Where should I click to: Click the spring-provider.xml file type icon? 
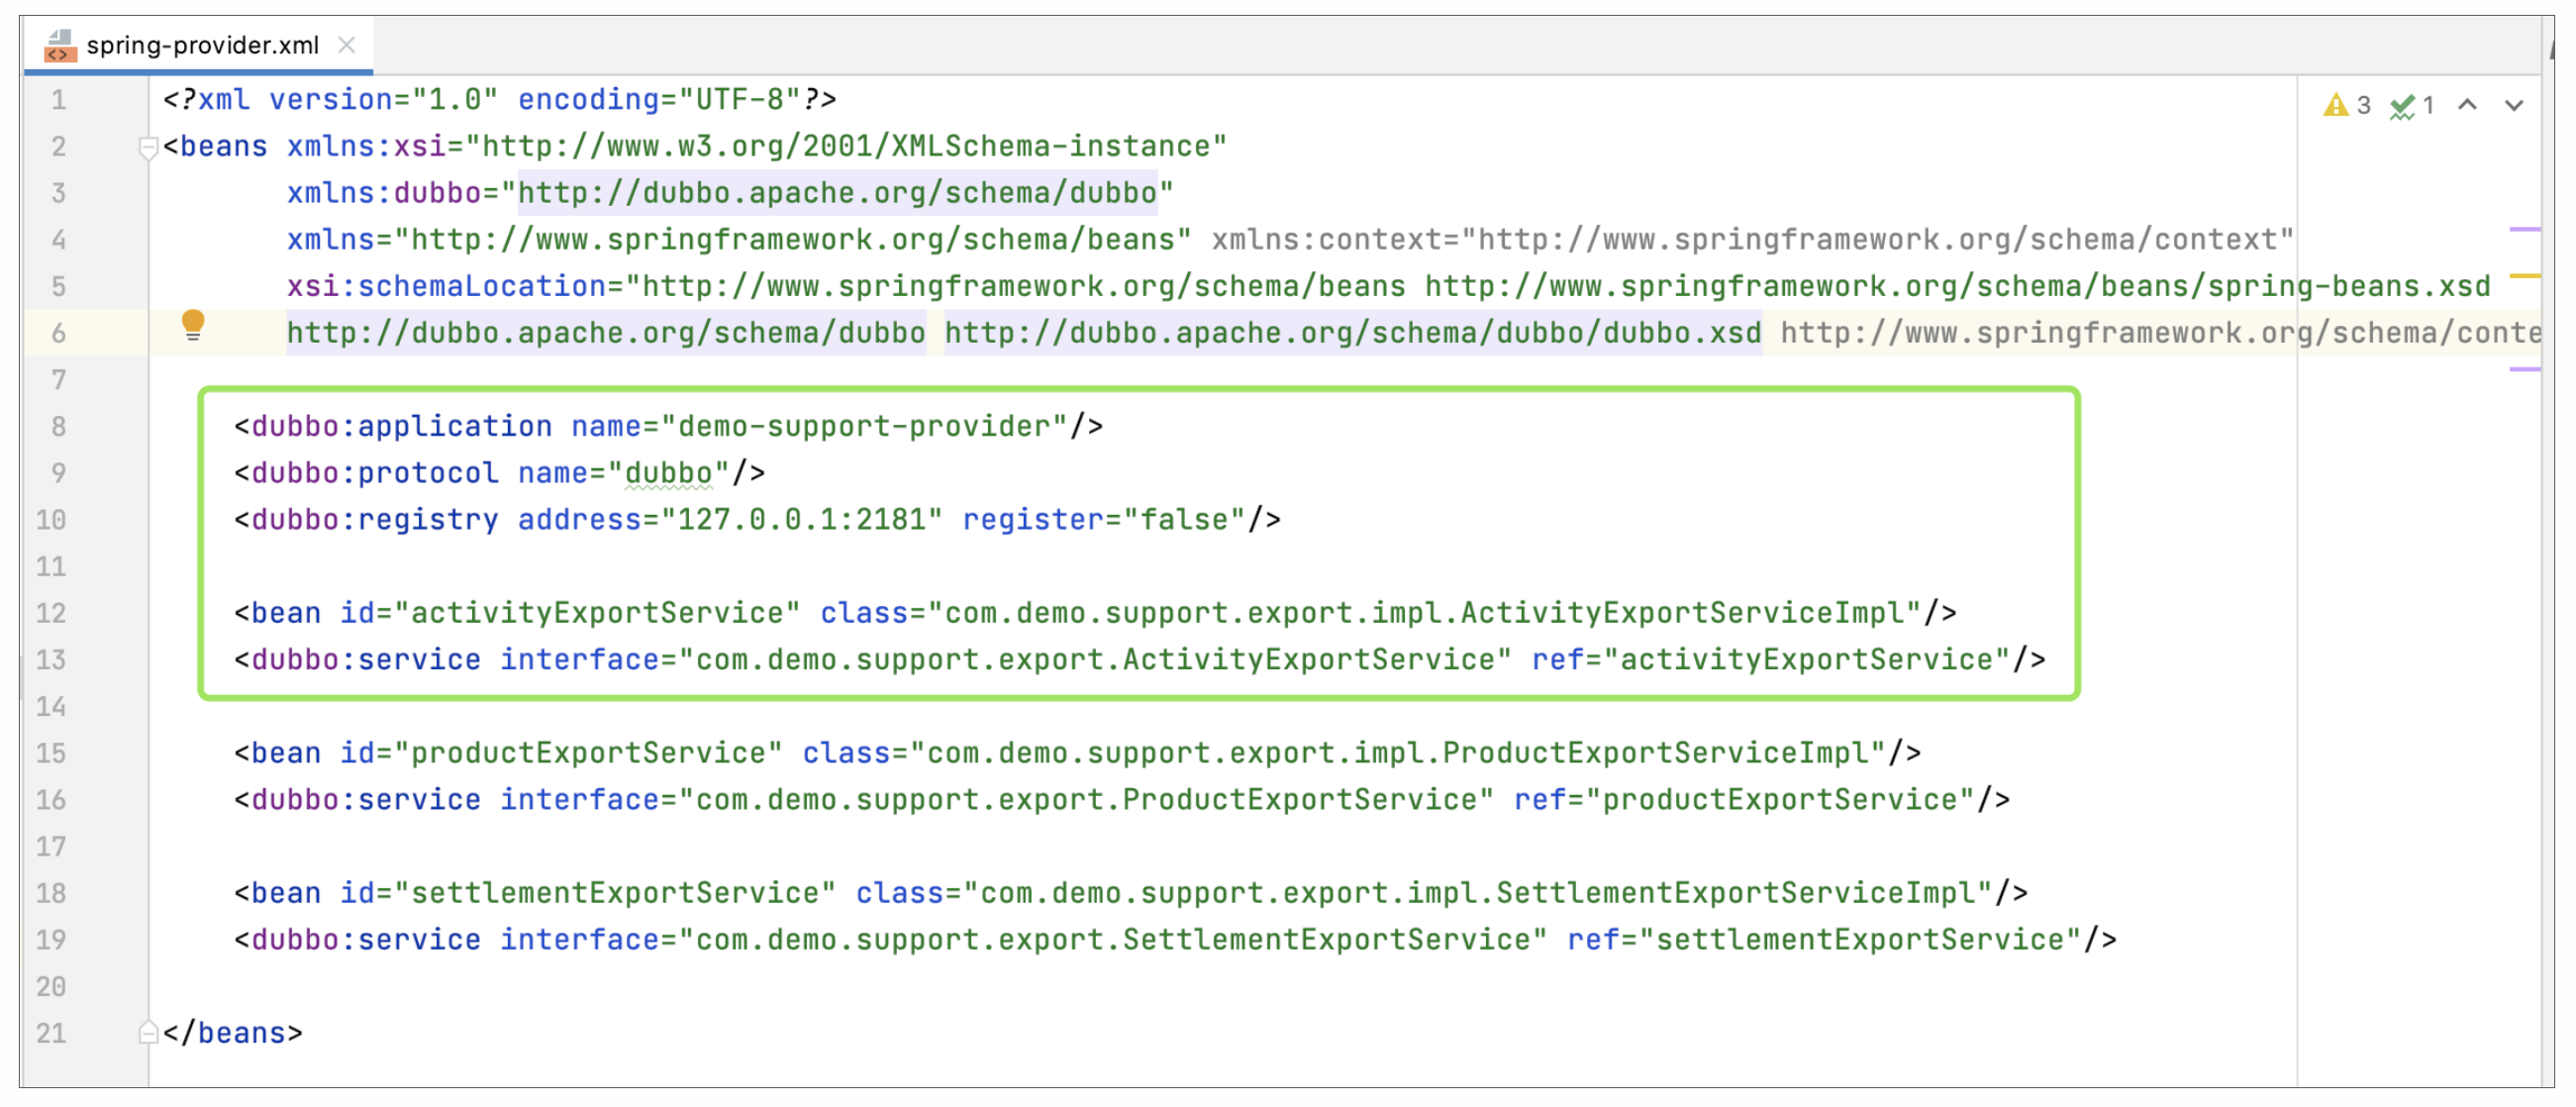pos(60,46)
